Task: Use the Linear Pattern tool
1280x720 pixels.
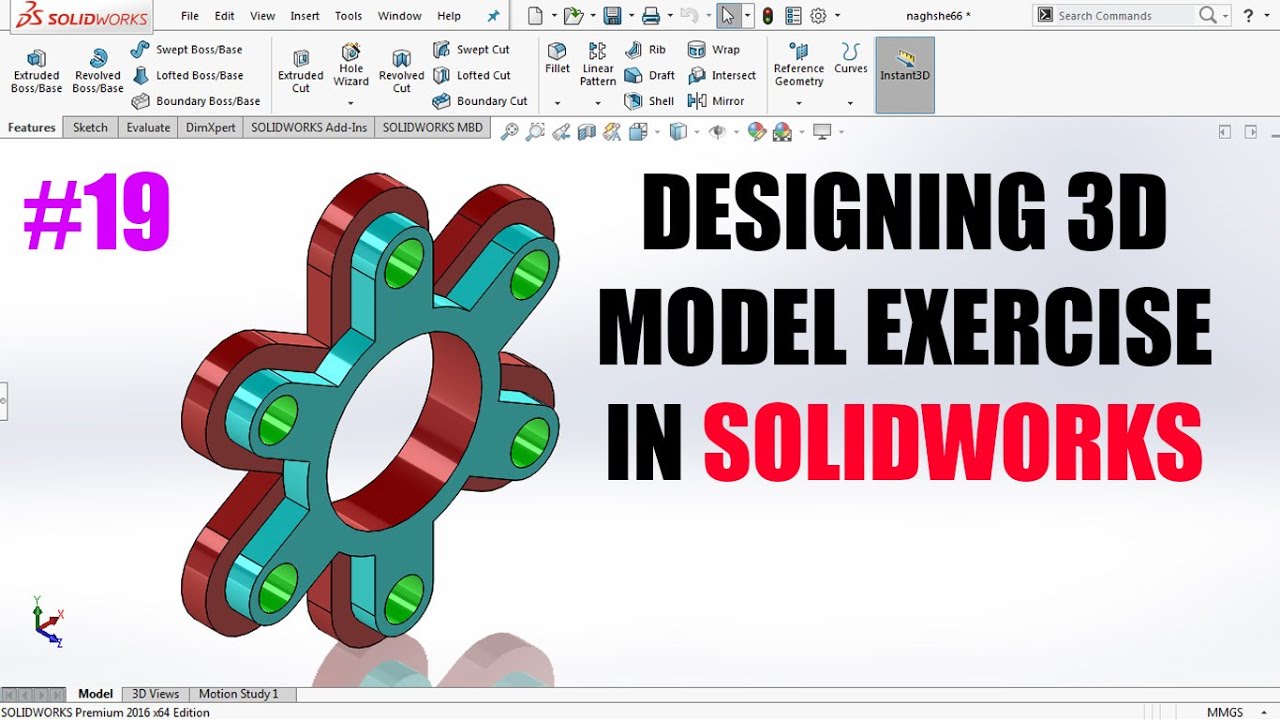Action: [x=598, y=65]
